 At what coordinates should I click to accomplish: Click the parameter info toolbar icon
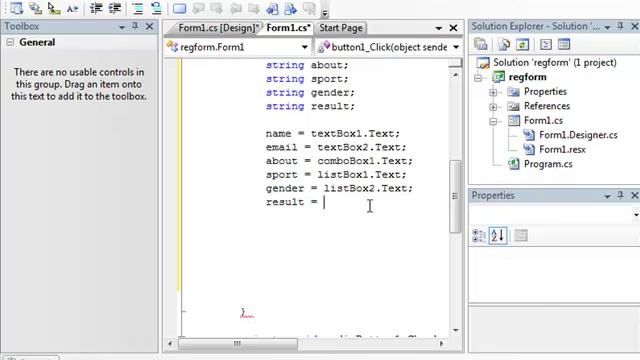[x=36, y=8]
